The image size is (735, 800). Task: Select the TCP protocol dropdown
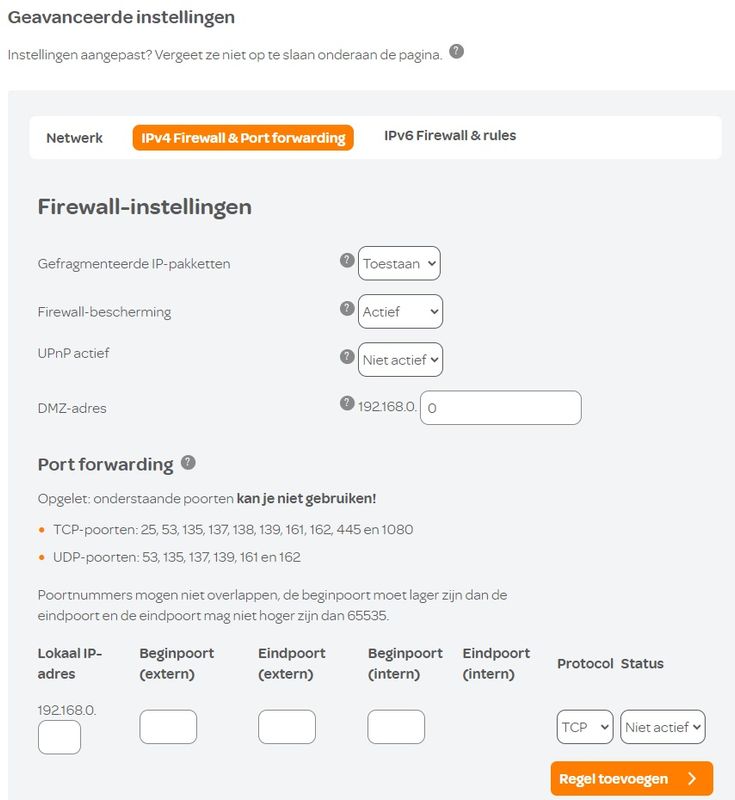click(585, 727)
